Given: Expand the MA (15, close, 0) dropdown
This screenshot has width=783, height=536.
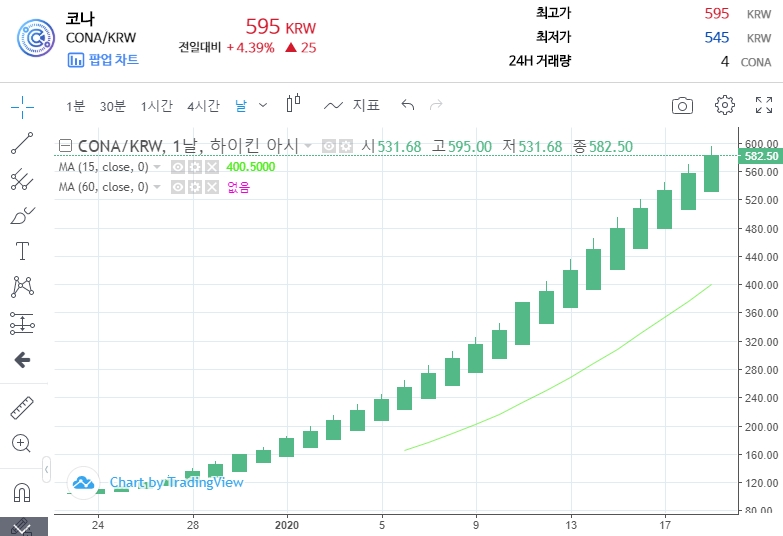Looking at the screenshot, I should [x=157, y=167].
